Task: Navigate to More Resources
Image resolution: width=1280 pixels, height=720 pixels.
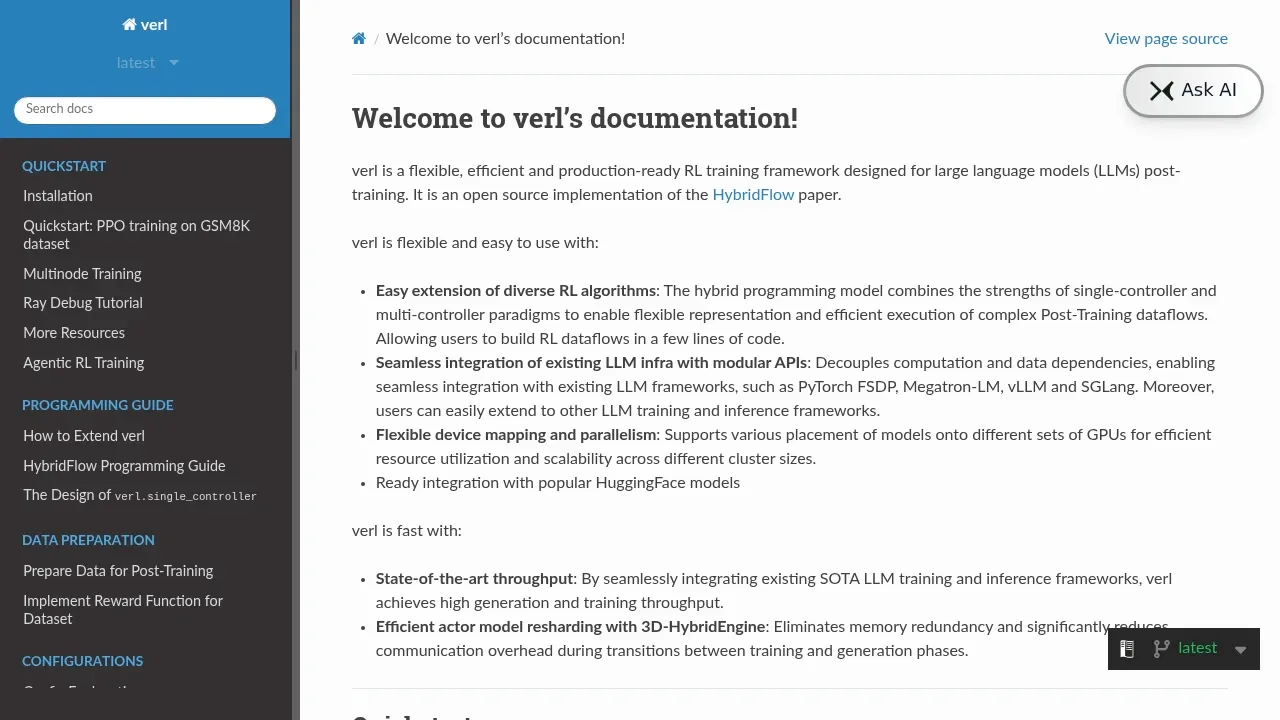Action: (x=74, y=333)
